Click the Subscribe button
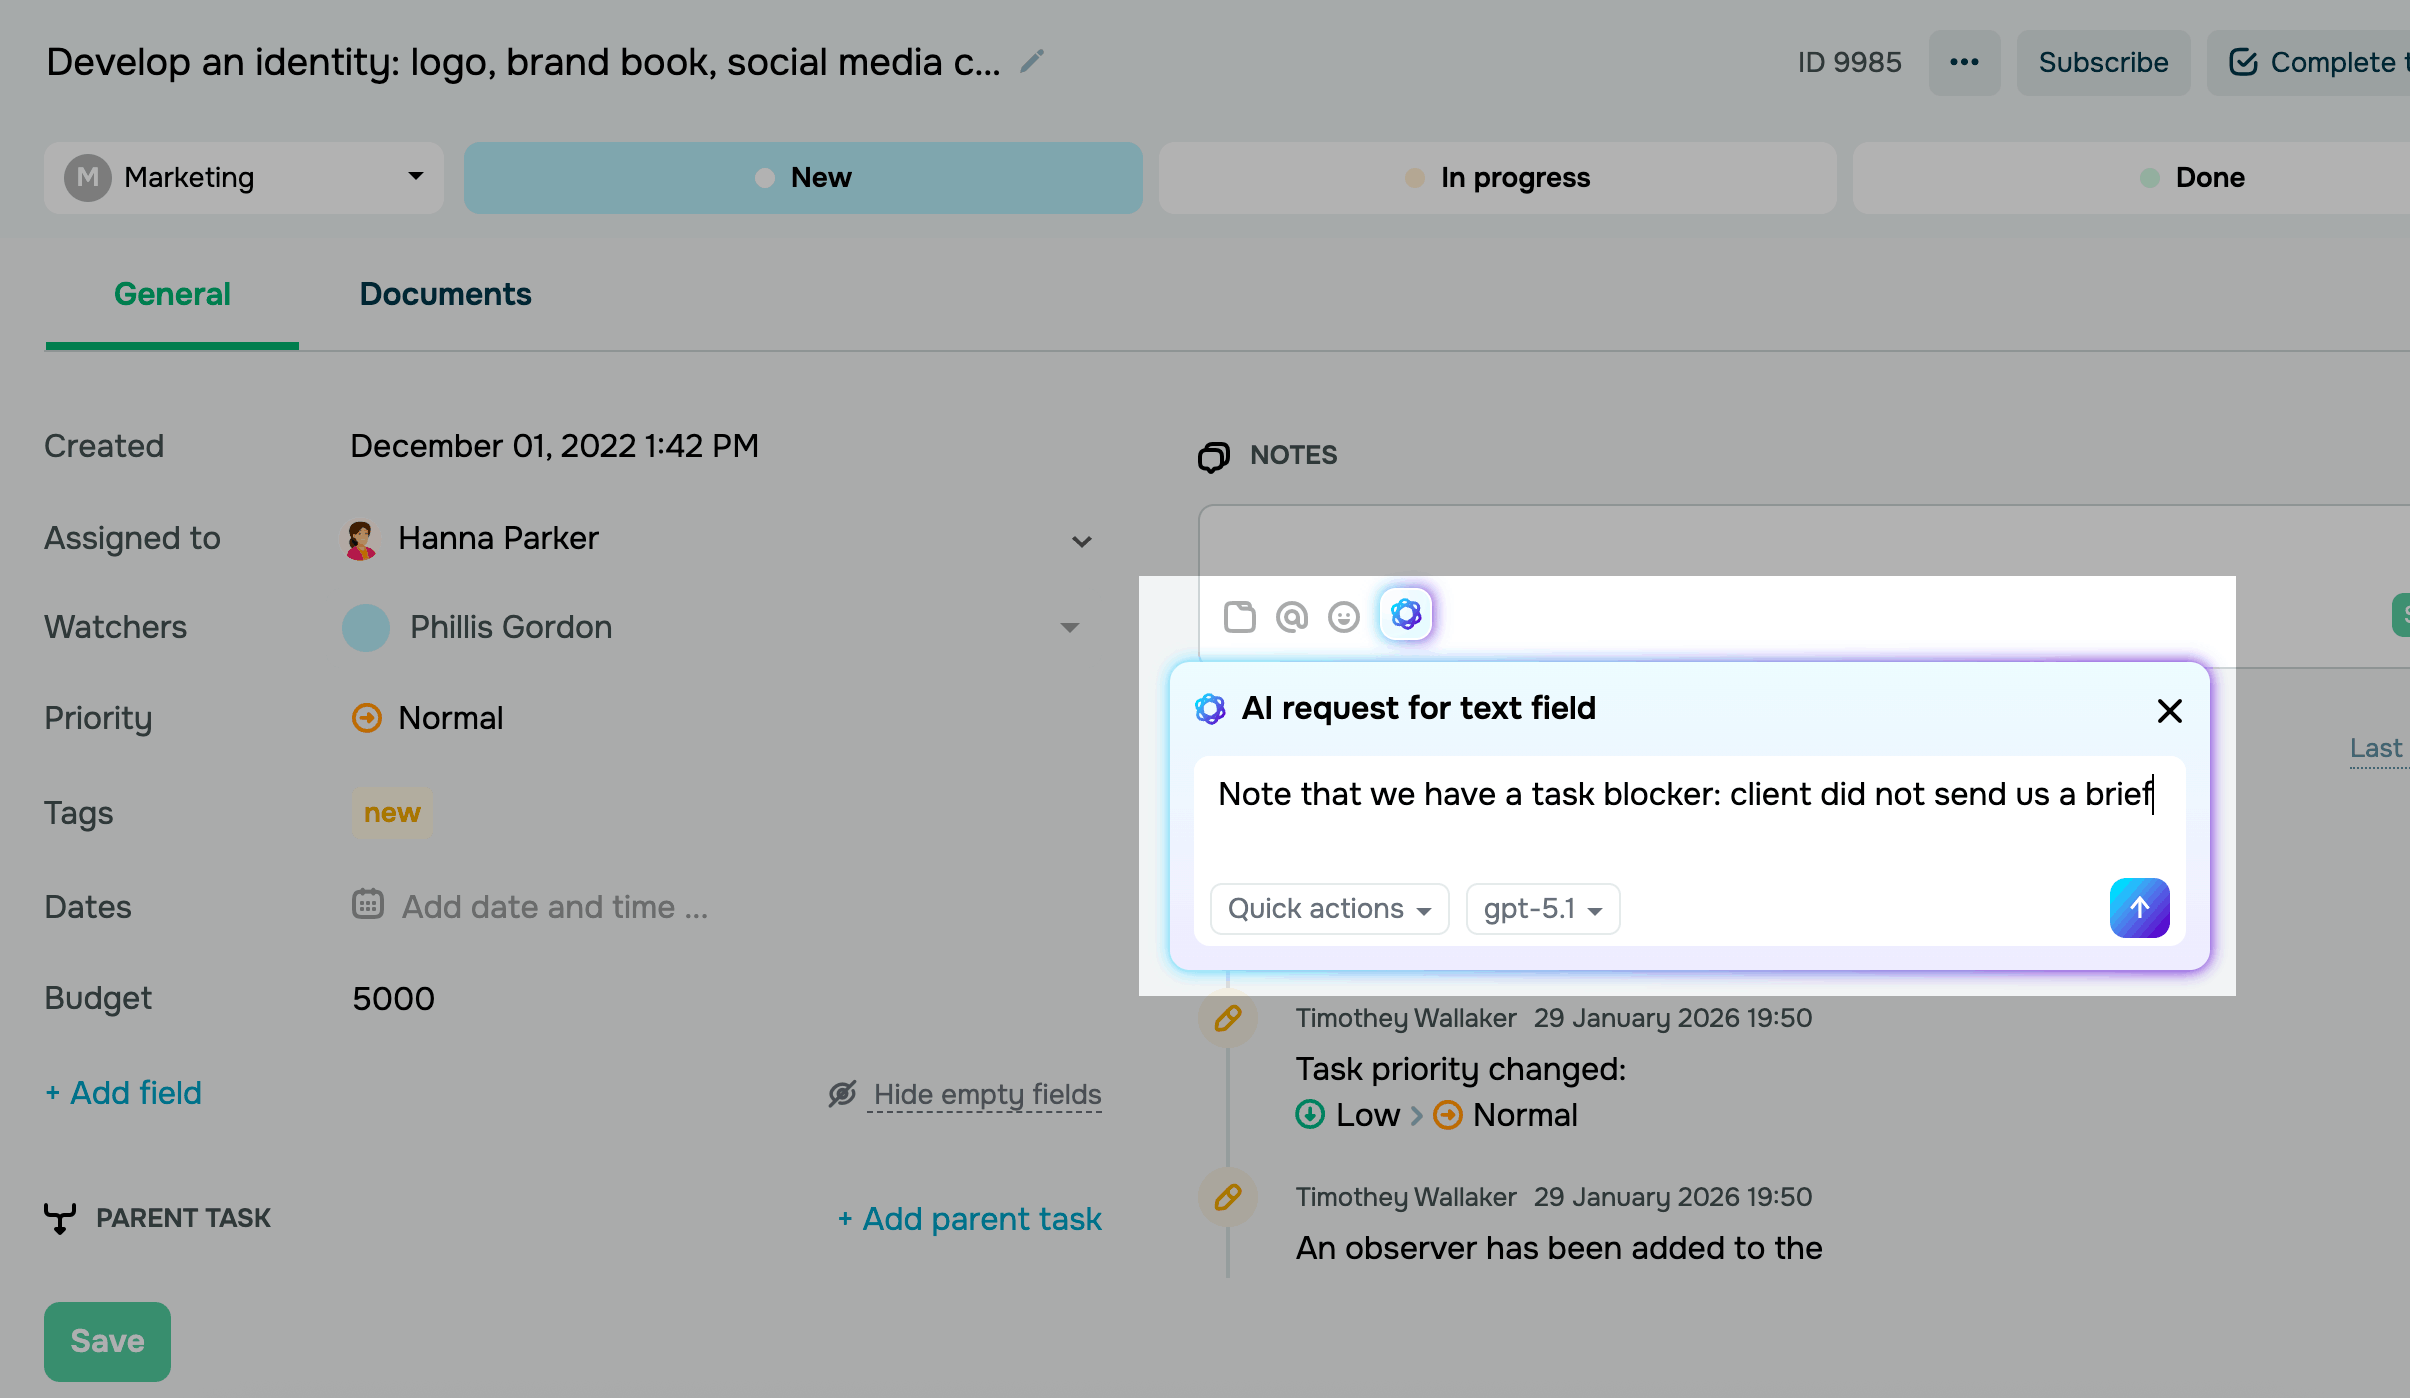Screen dimensions: 2410x1398 [x=2103, y=63]
